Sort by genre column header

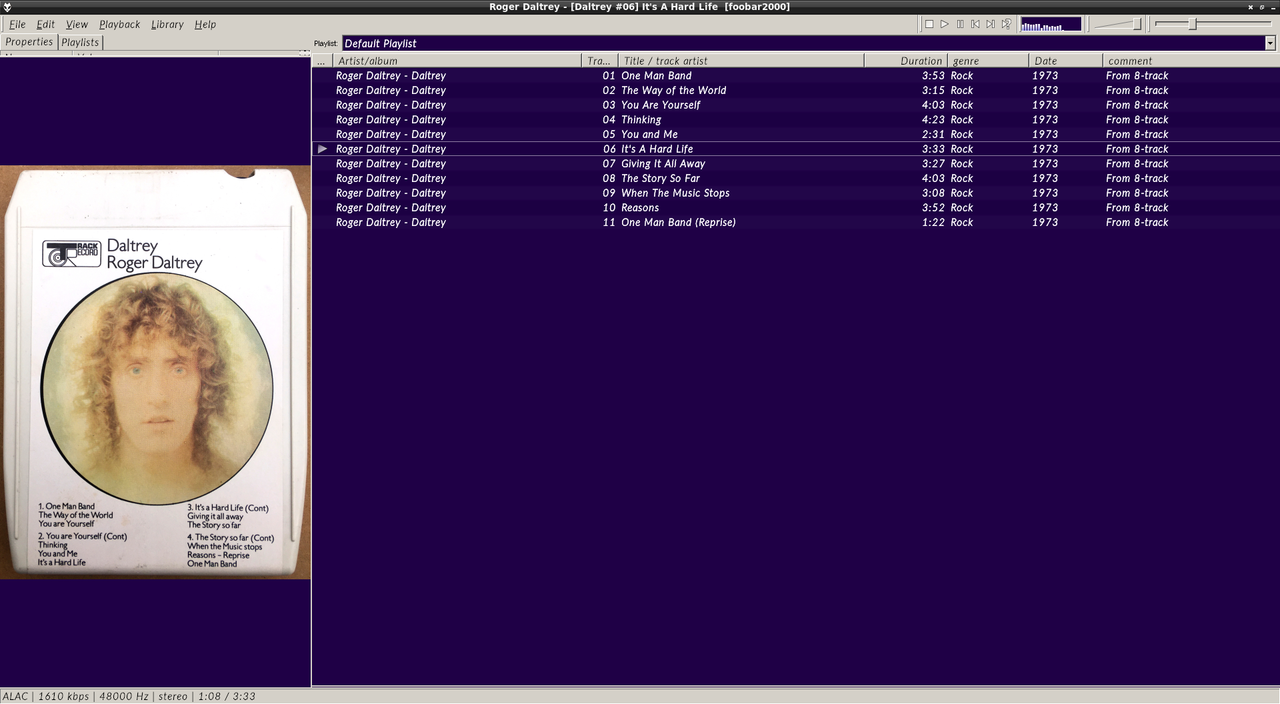coord(988,61)
